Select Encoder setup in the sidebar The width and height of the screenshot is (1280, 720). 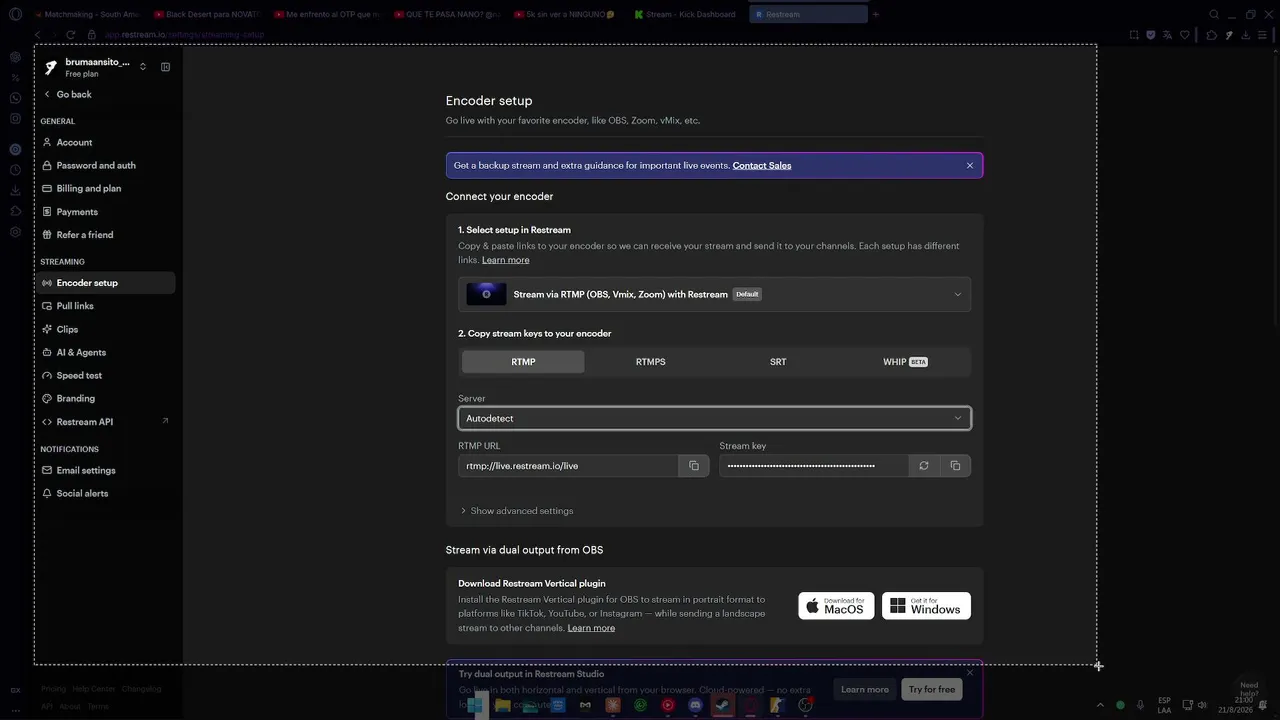coord(106,283)
